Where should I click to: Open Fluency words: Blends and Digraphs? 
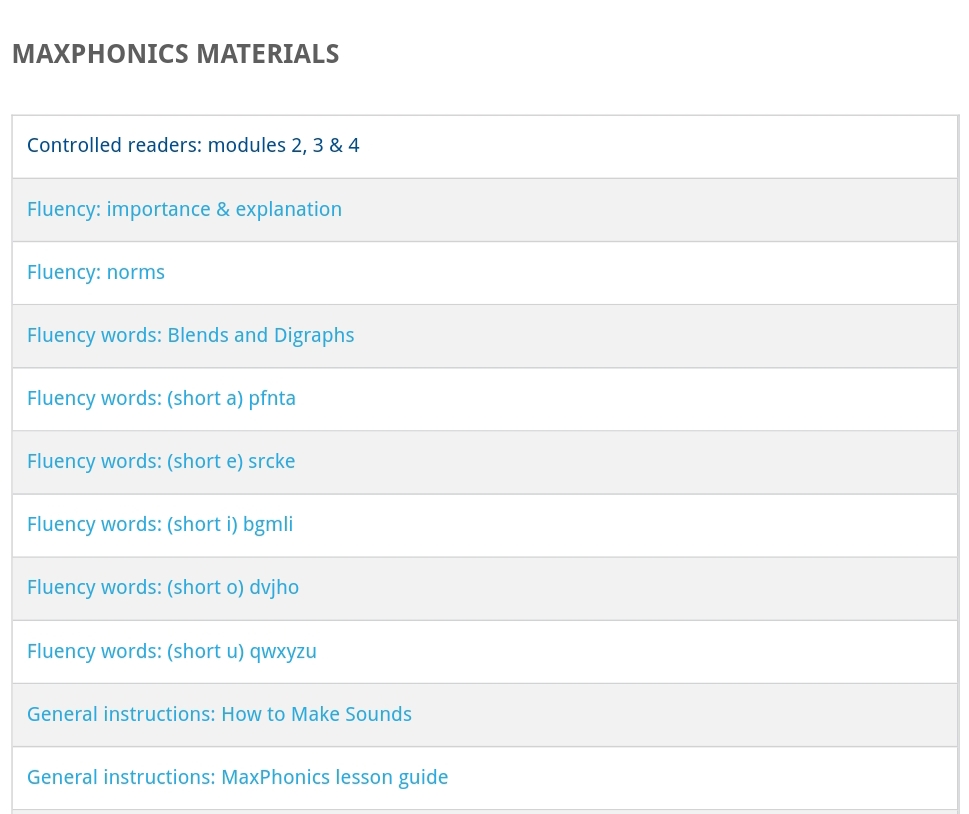(x=190, y=335)
